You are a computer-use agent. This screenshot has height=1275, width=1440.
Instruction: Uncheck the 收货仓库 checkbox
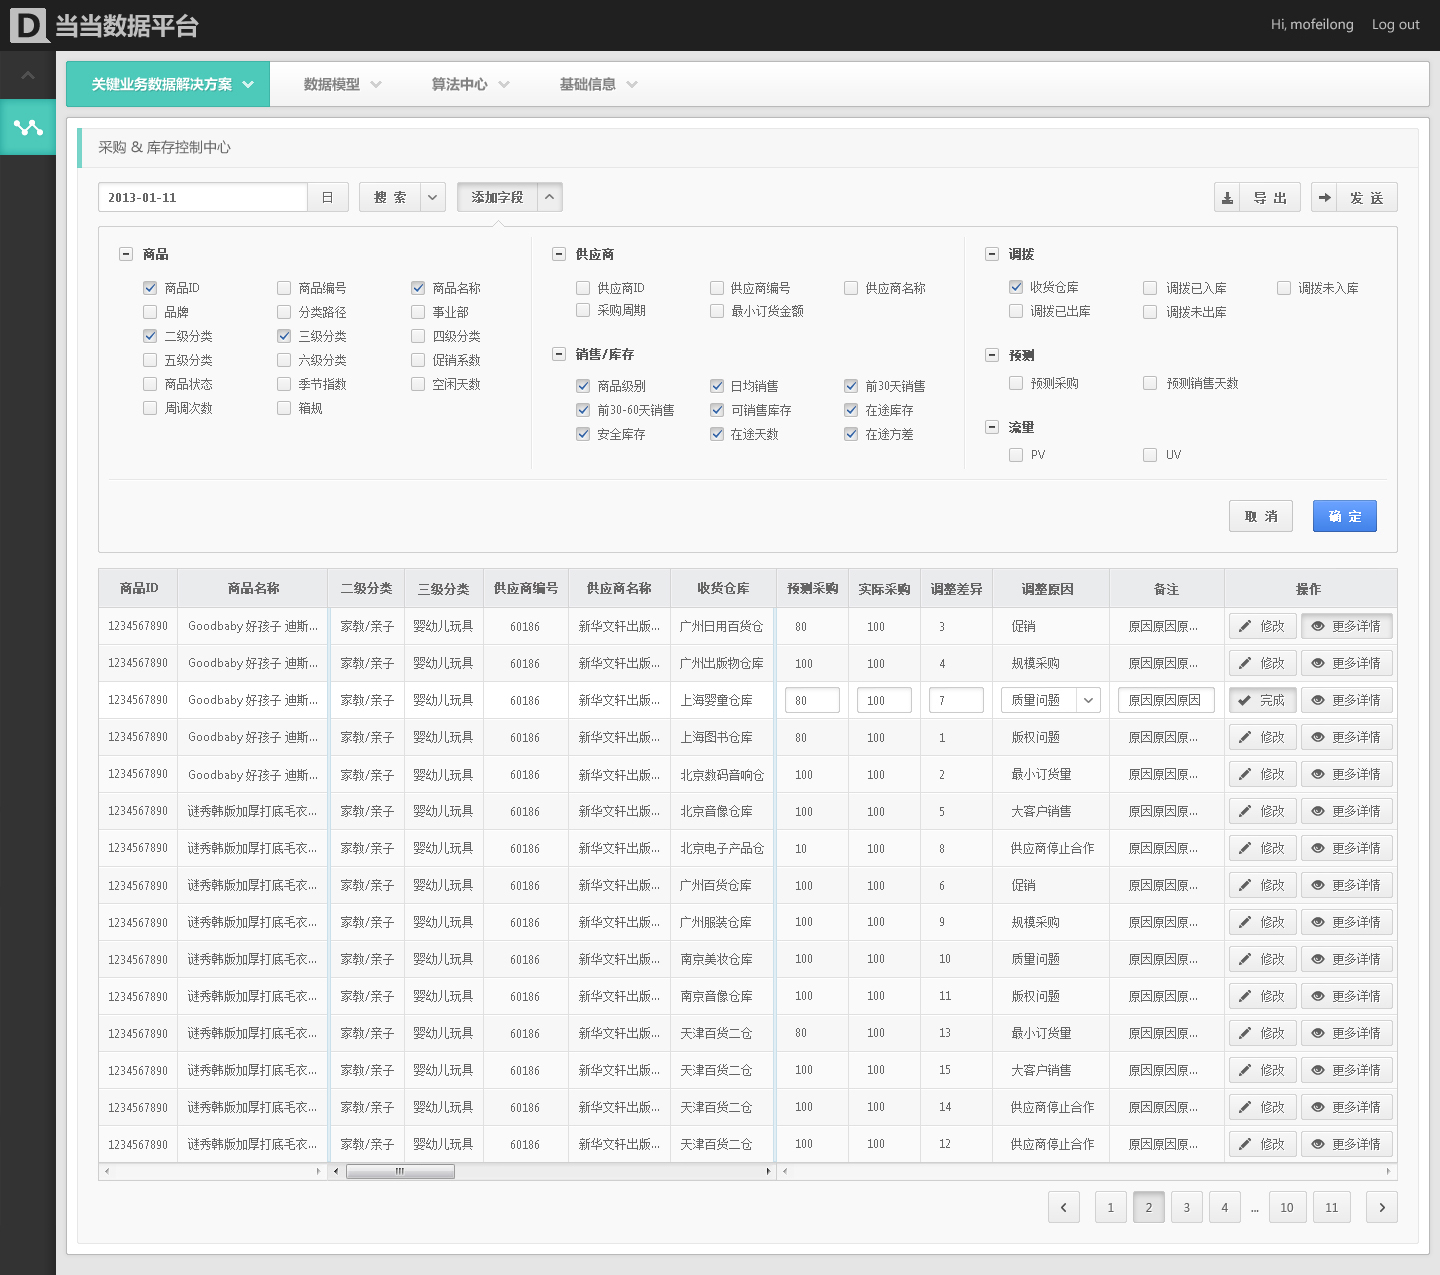pyautogui.click(x=1016, y=287)
